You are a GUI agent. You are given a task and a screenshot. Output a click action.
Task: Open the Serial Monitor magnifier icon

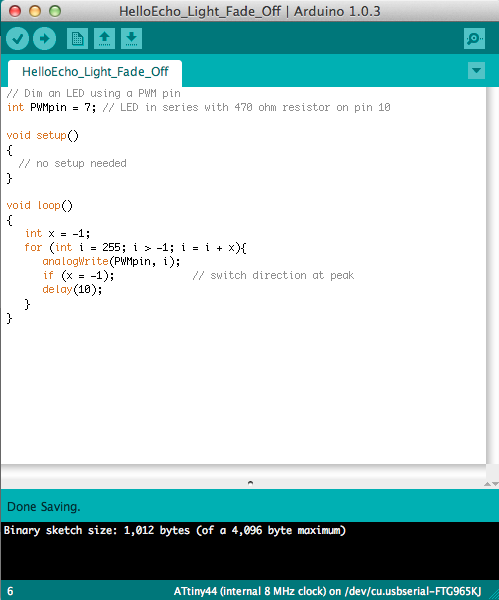click(x=474, y=39)
